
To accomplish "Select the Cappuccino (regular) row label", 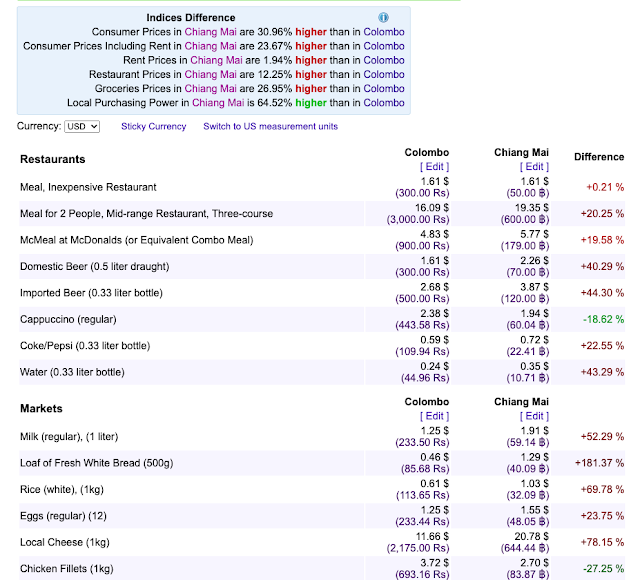I will [x=68, y=319].
